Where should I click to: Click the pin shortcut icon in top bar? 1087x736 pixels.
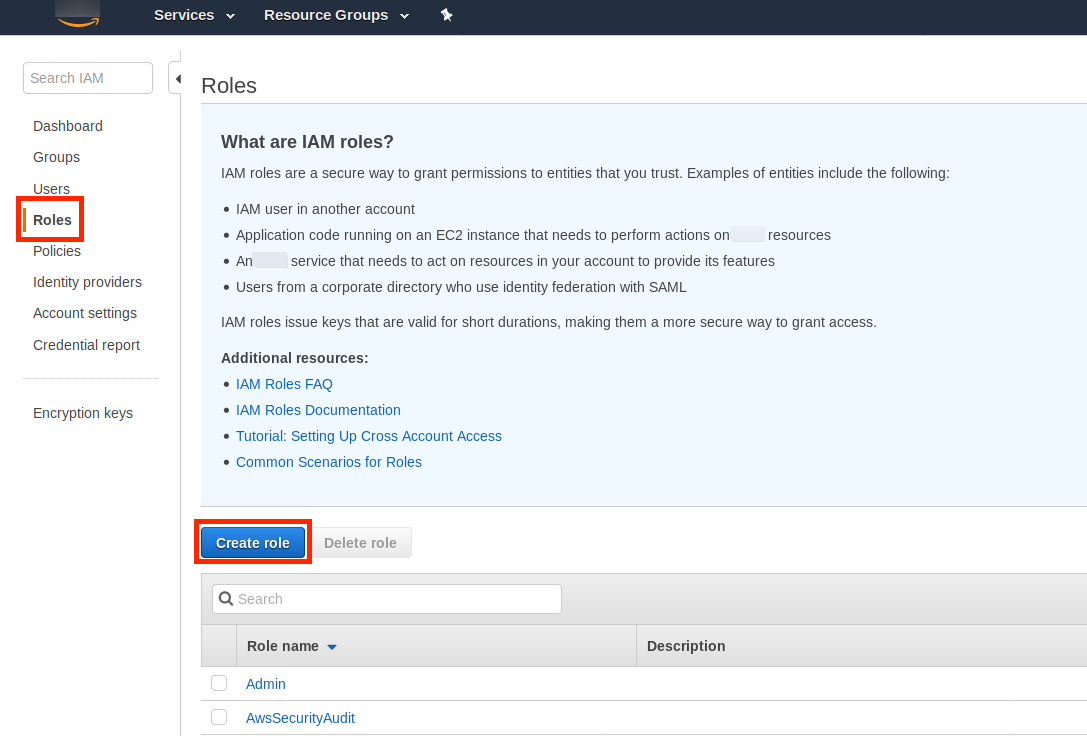447,15
